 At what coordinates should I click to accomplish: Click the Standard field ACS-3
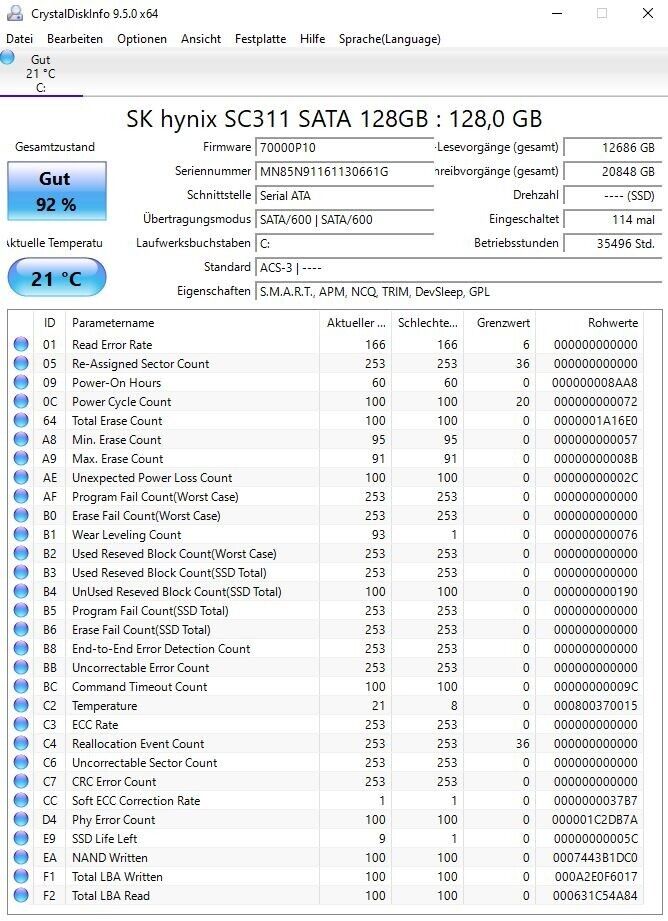459,267
